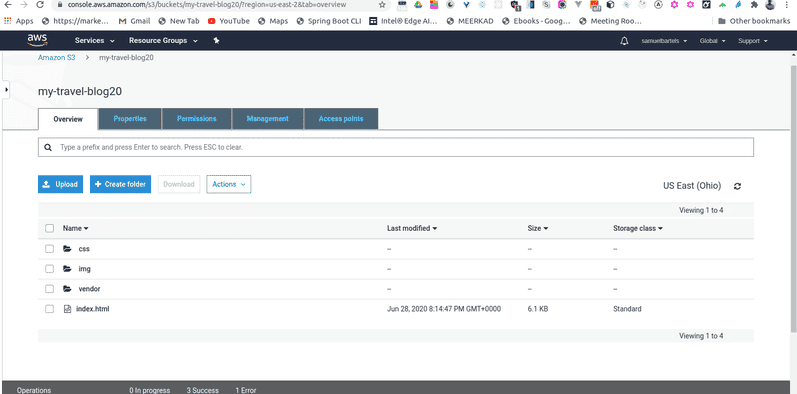Screen dimensions: 797x394
Task: Click the Create folder button
Action: click(120, 184)
